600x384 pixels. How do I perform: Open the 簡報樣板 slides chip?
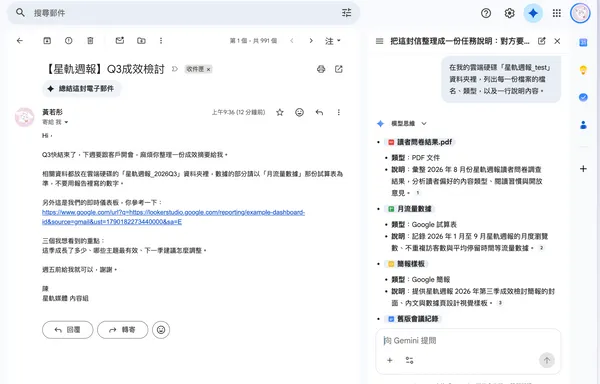point(406,264)
